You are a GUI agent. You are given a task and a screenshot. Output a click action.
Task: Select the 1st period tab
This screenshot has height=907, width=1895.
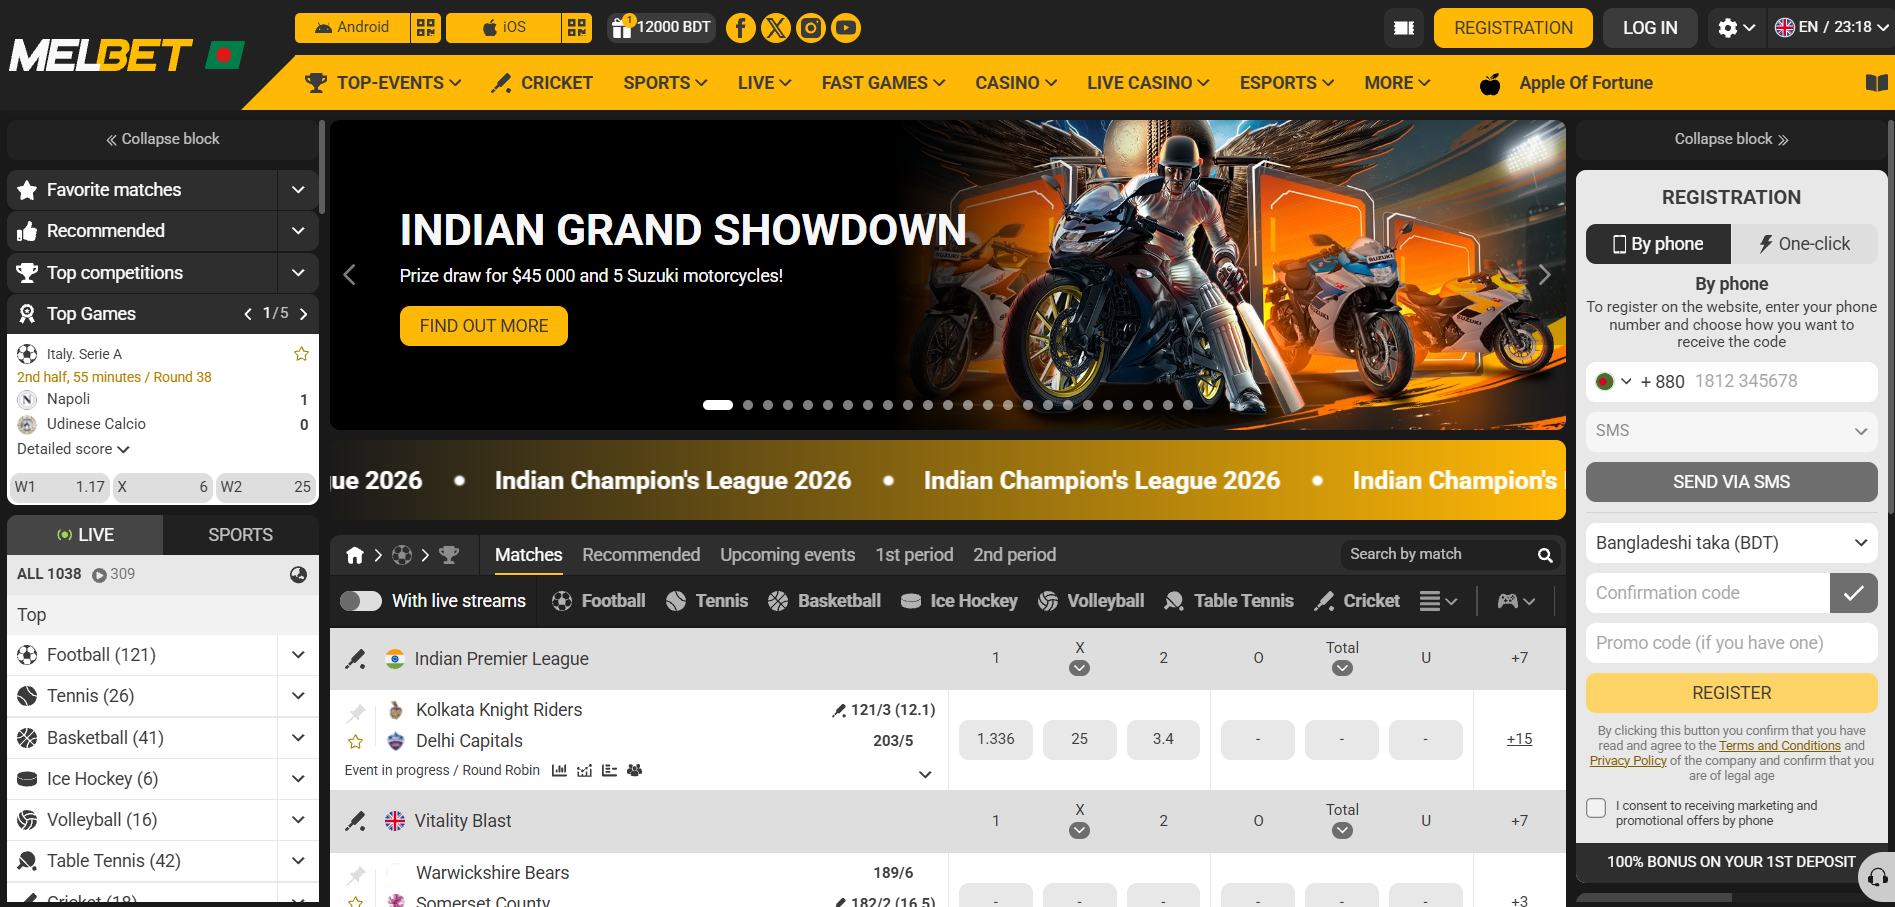[914, 555]
